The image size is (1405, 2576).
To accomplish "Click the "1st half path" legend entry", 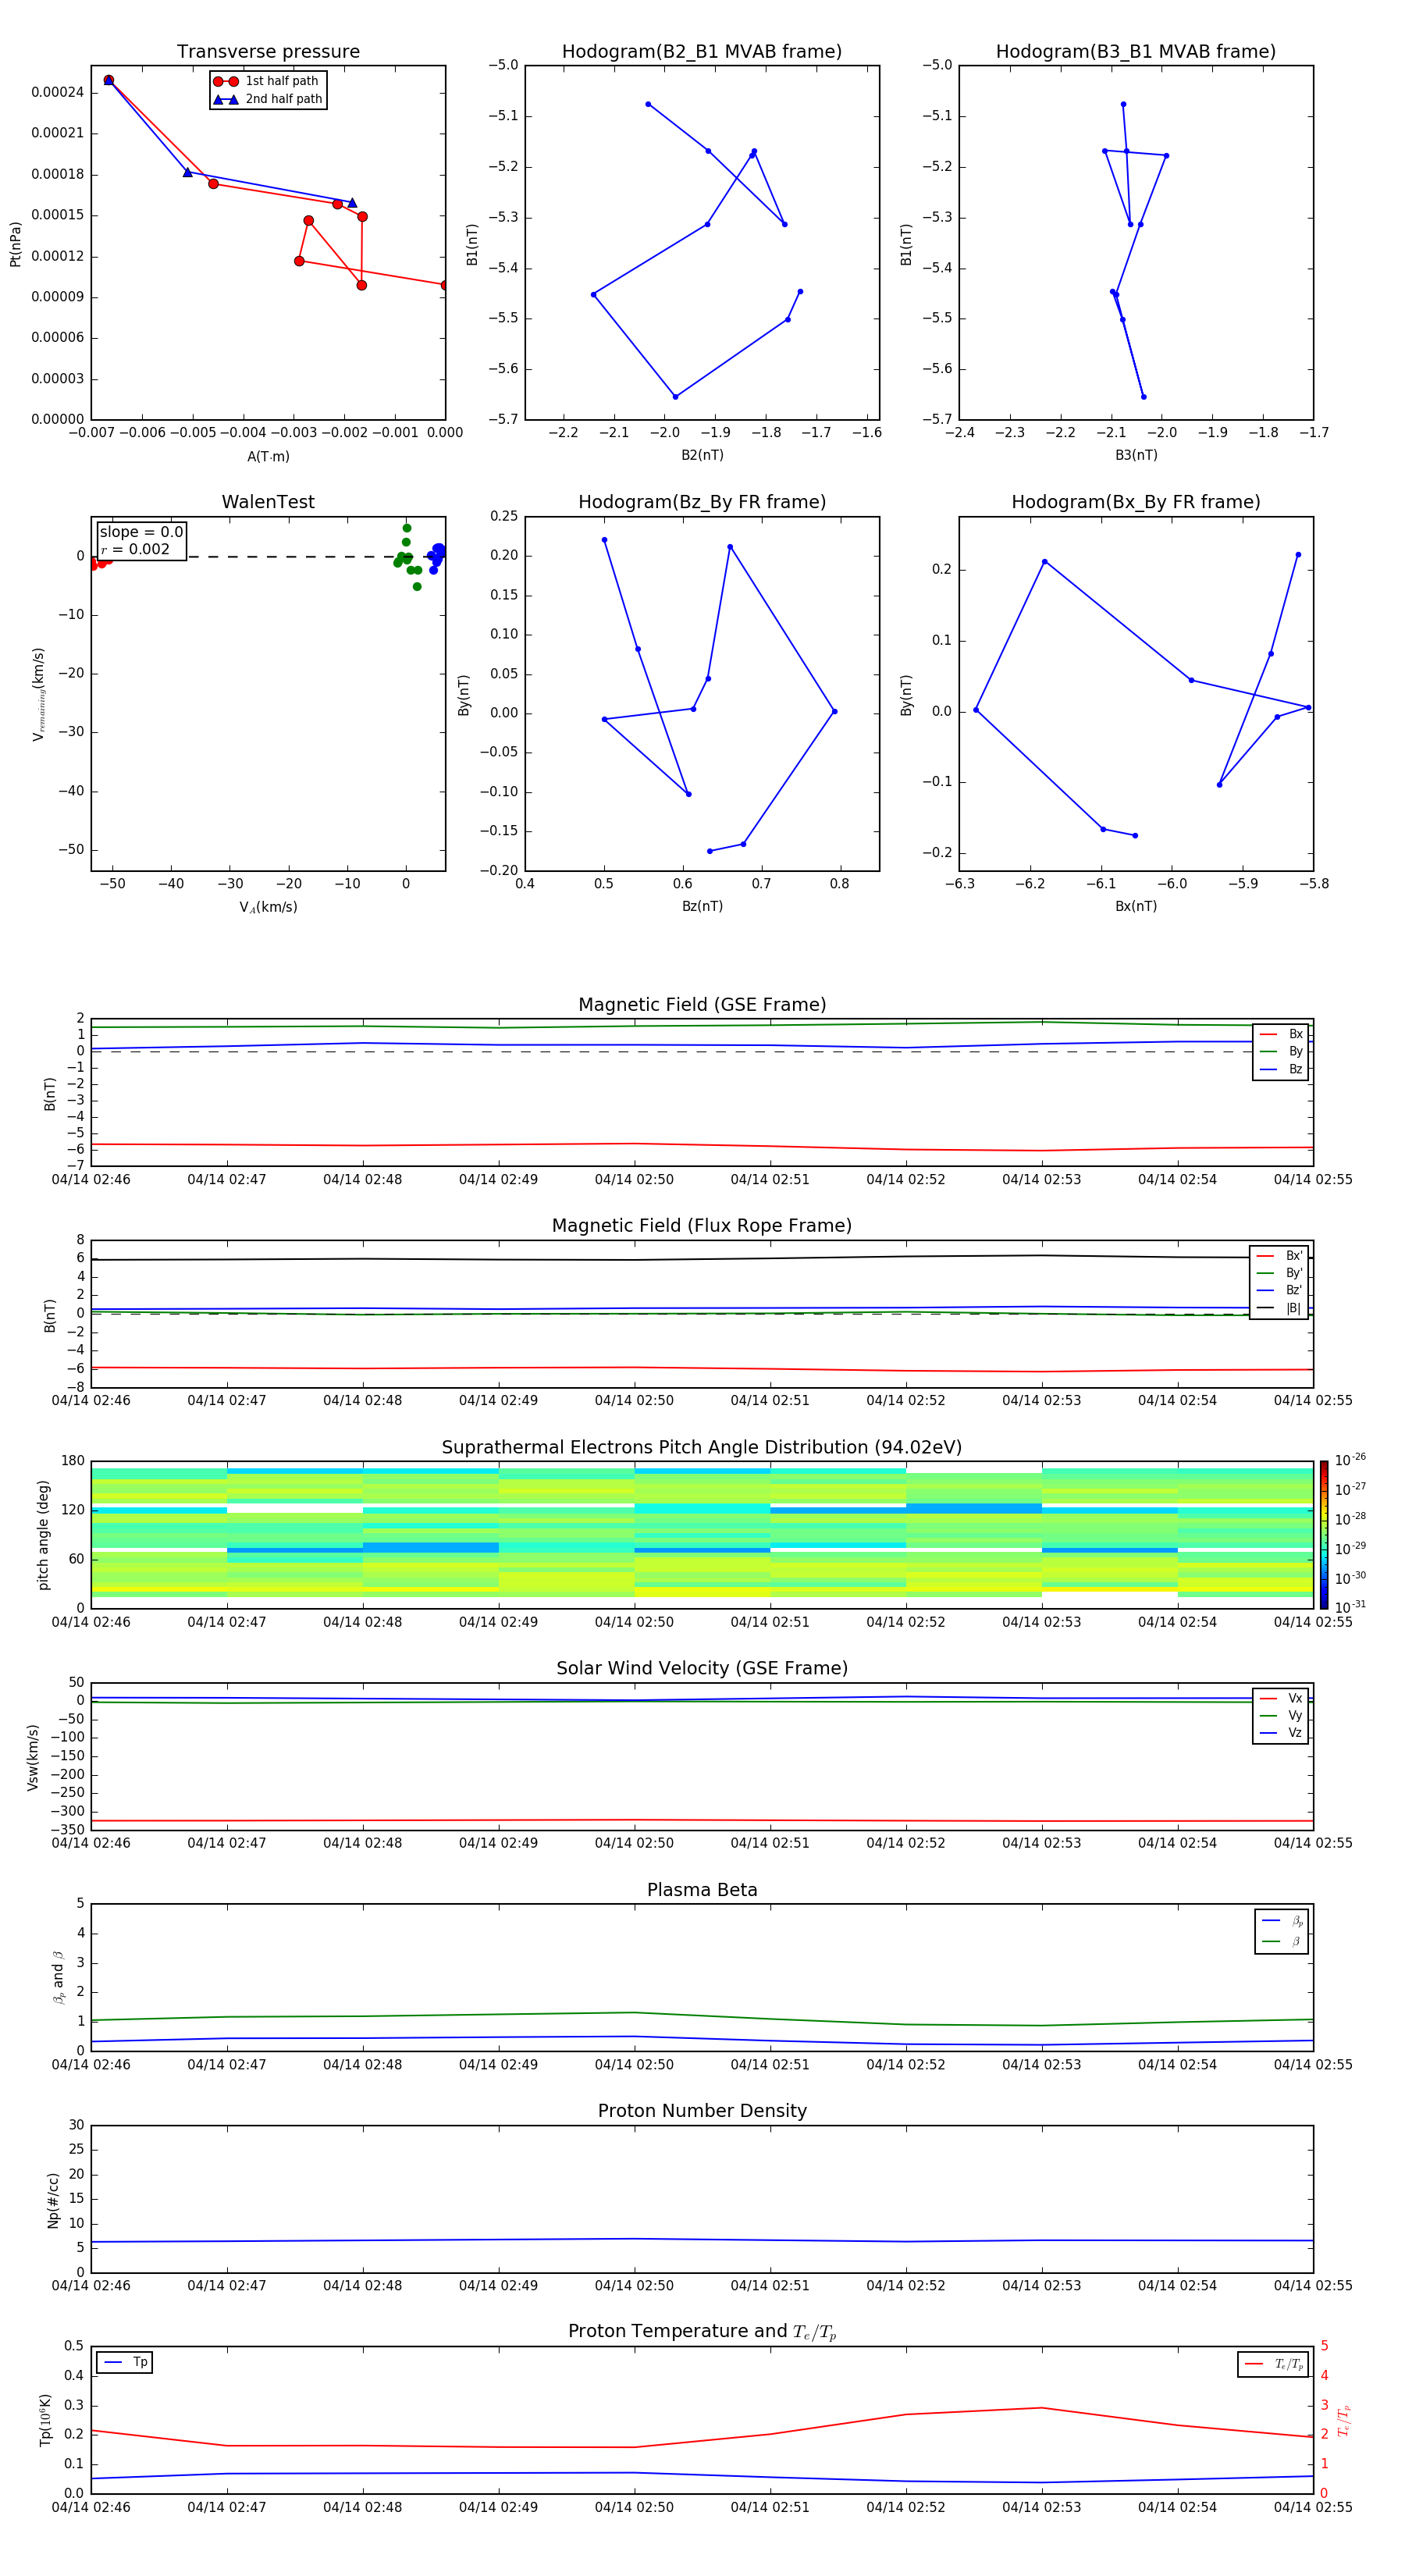I will click(x=268, y=81).
